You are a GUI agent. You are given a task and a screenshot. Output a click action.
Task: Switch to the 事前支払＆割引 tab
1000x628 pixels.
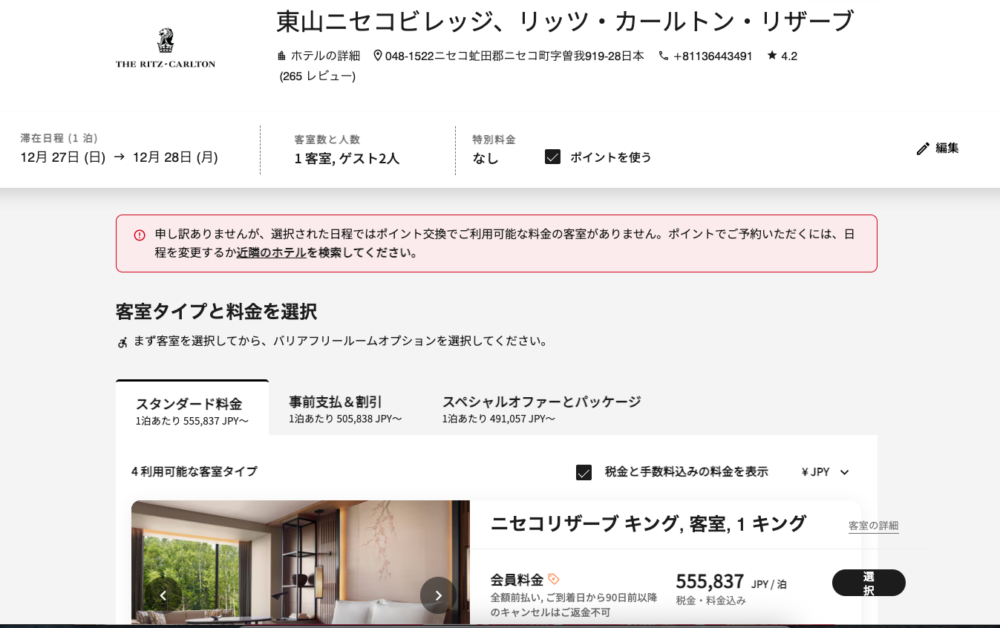pyautogui.click(x=345, y=408)
